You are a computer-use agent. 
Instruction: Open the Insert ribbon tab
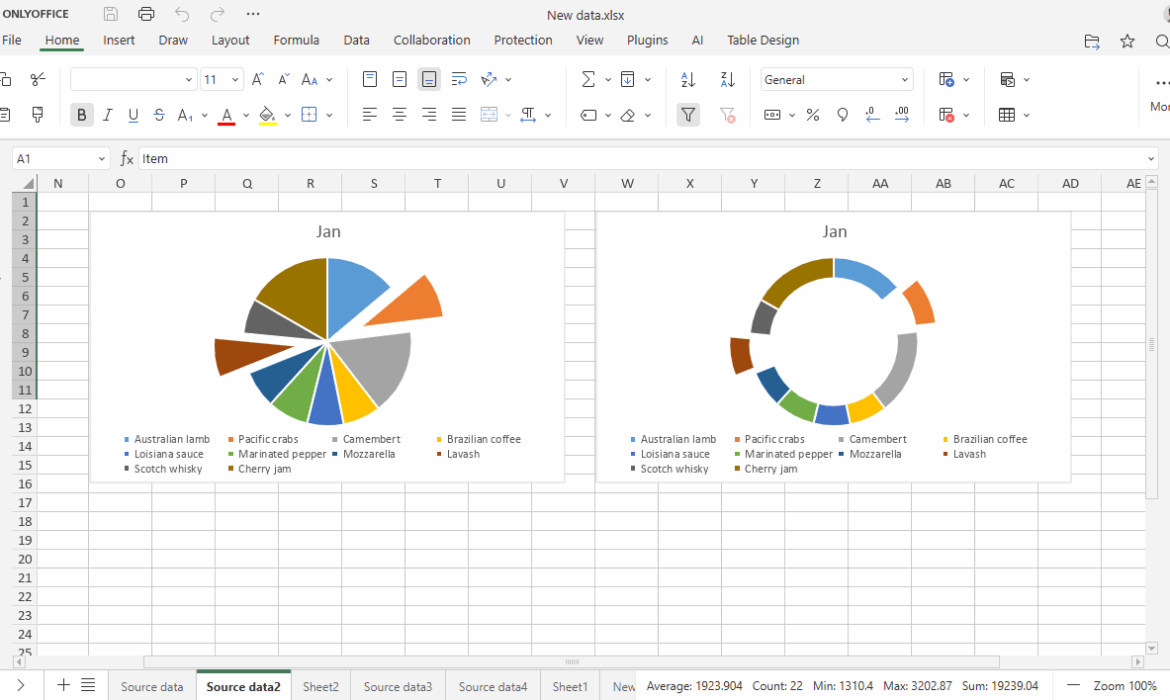[119, 40]
